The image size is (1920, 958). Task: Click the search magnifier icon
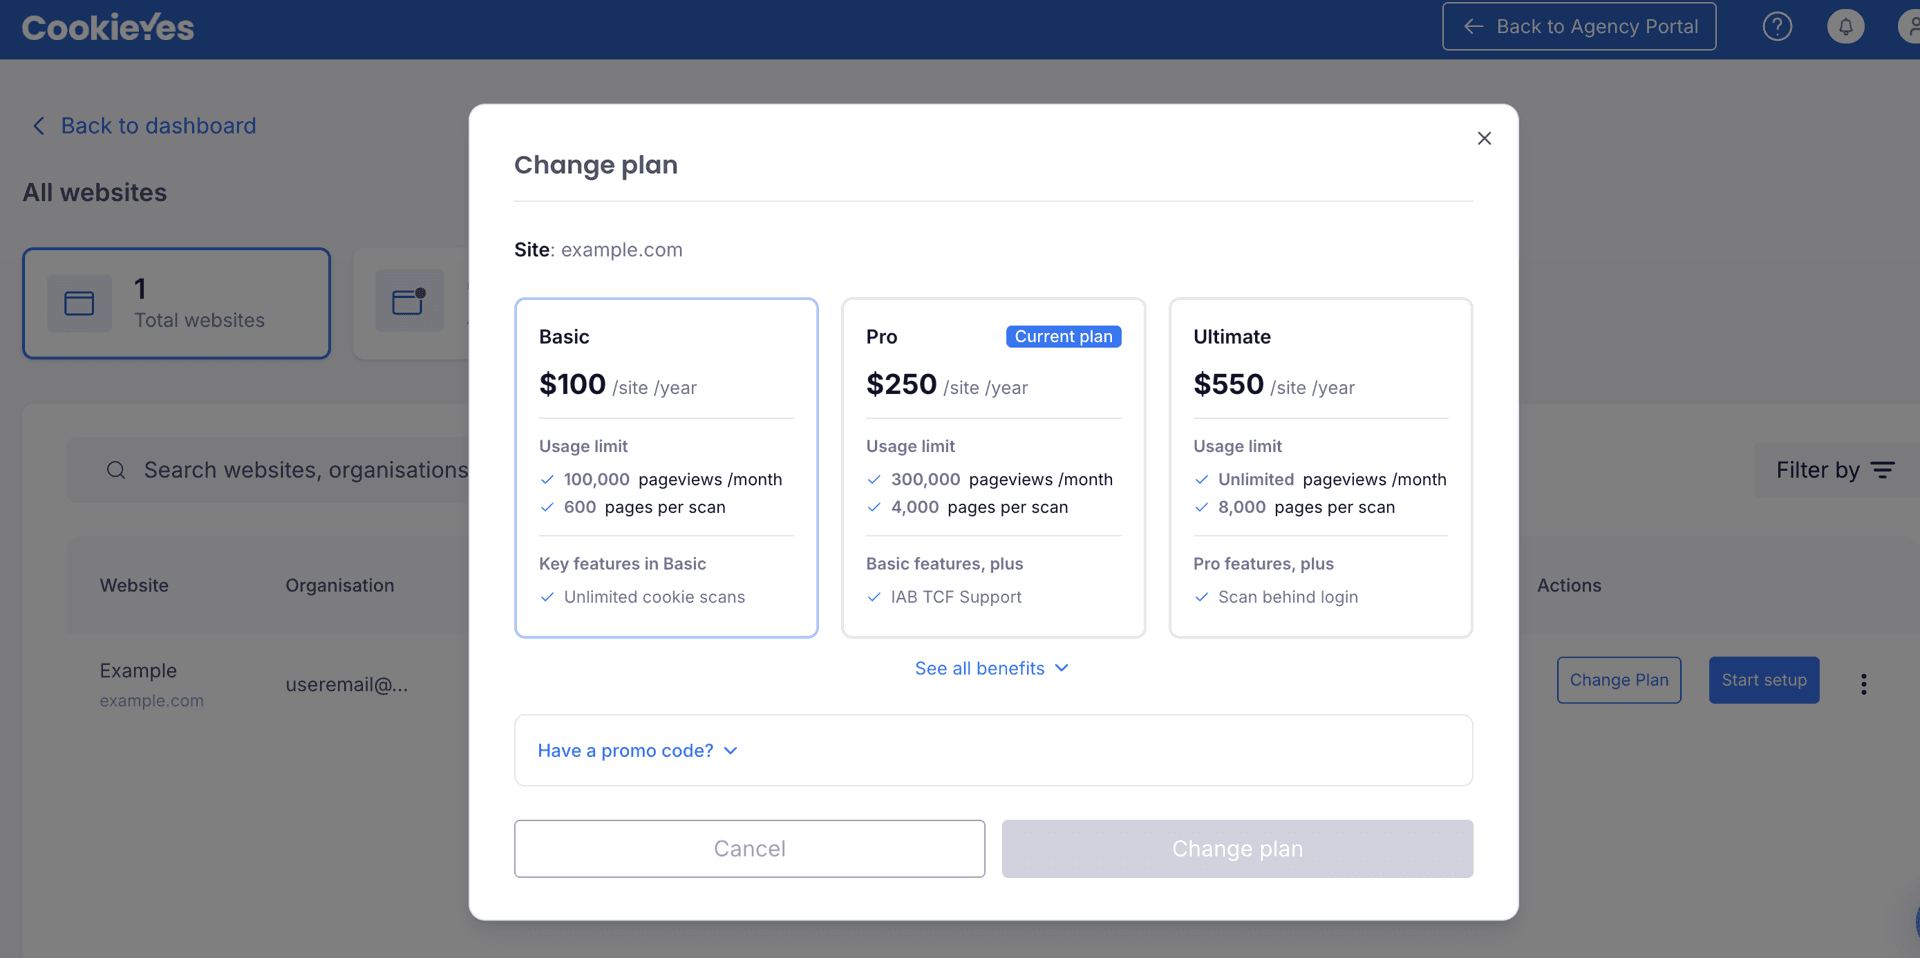[x=116, y=470]
